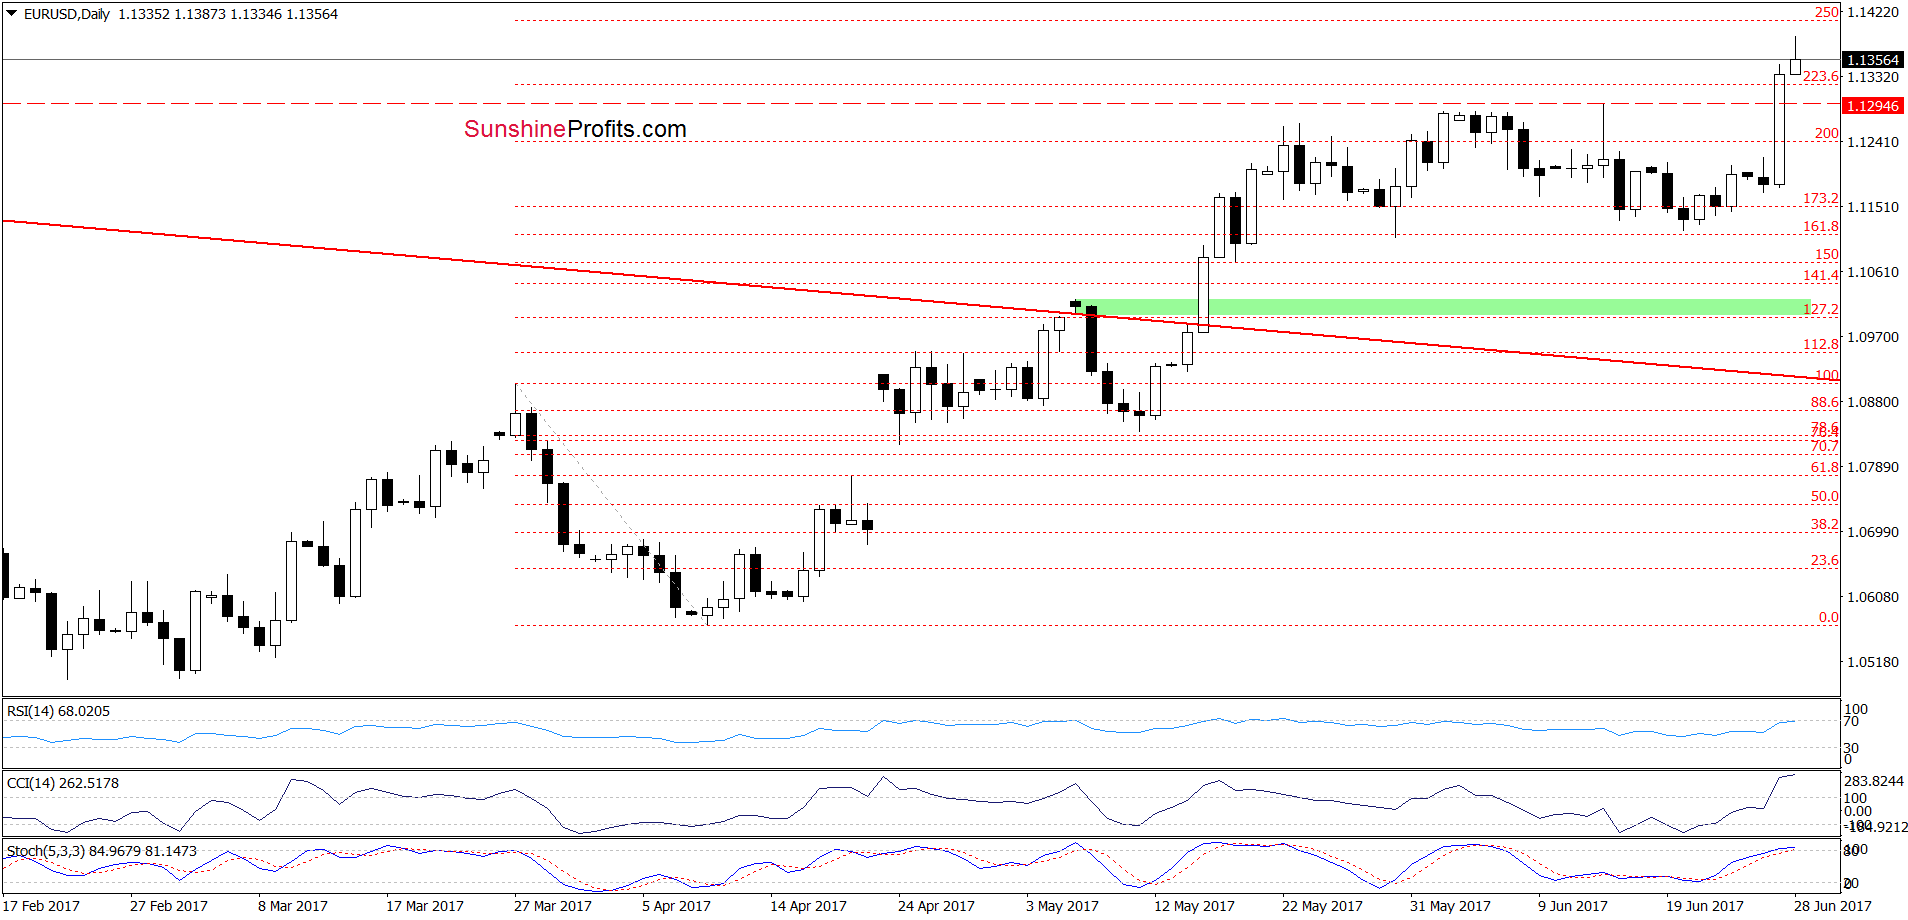This screenshot has height=920, width=1908.
Task: Click the 17 Feb 2017 date label
Action: click(41, 906)
